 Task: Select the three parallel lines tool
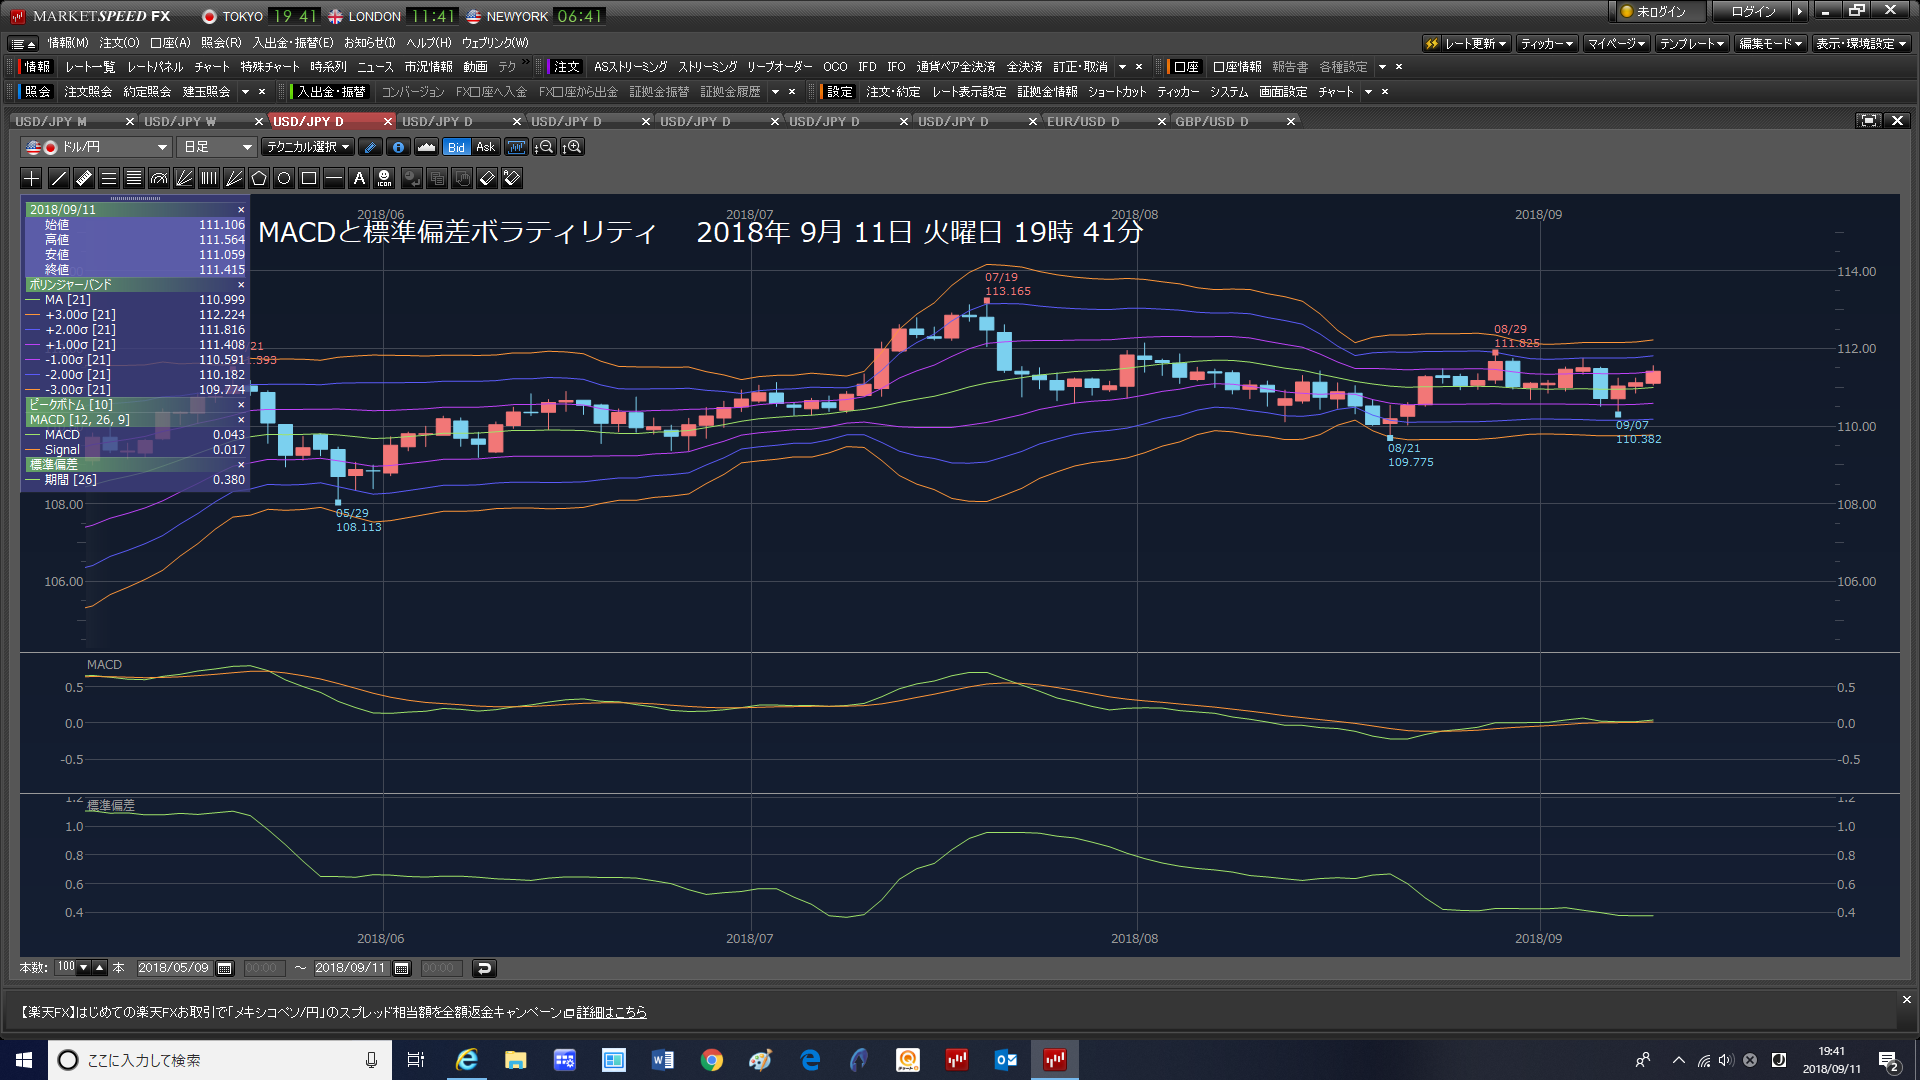[109, 178]
